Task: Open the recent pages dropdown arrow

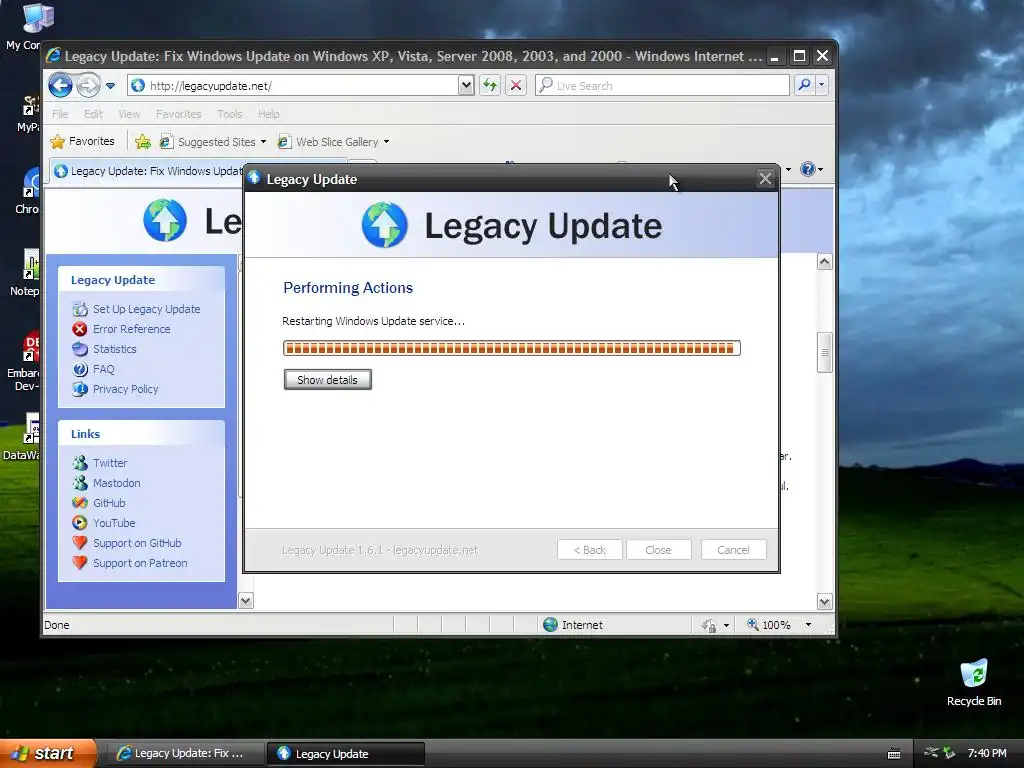Action: [x=110, y=86]
